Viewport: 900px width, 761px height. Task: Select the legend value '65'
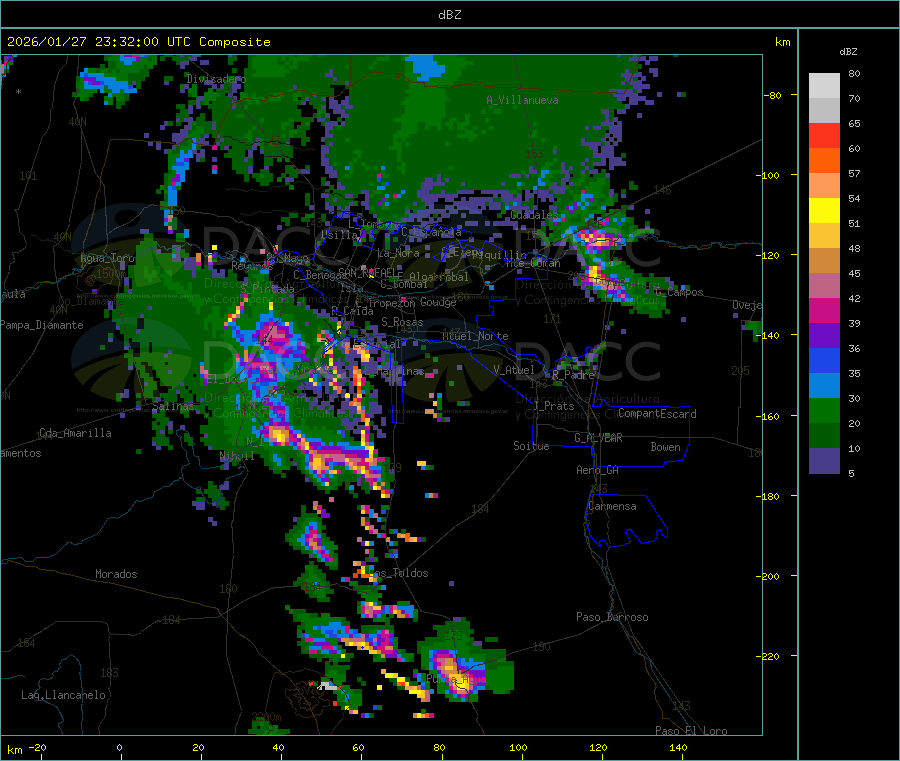point(854,123)
